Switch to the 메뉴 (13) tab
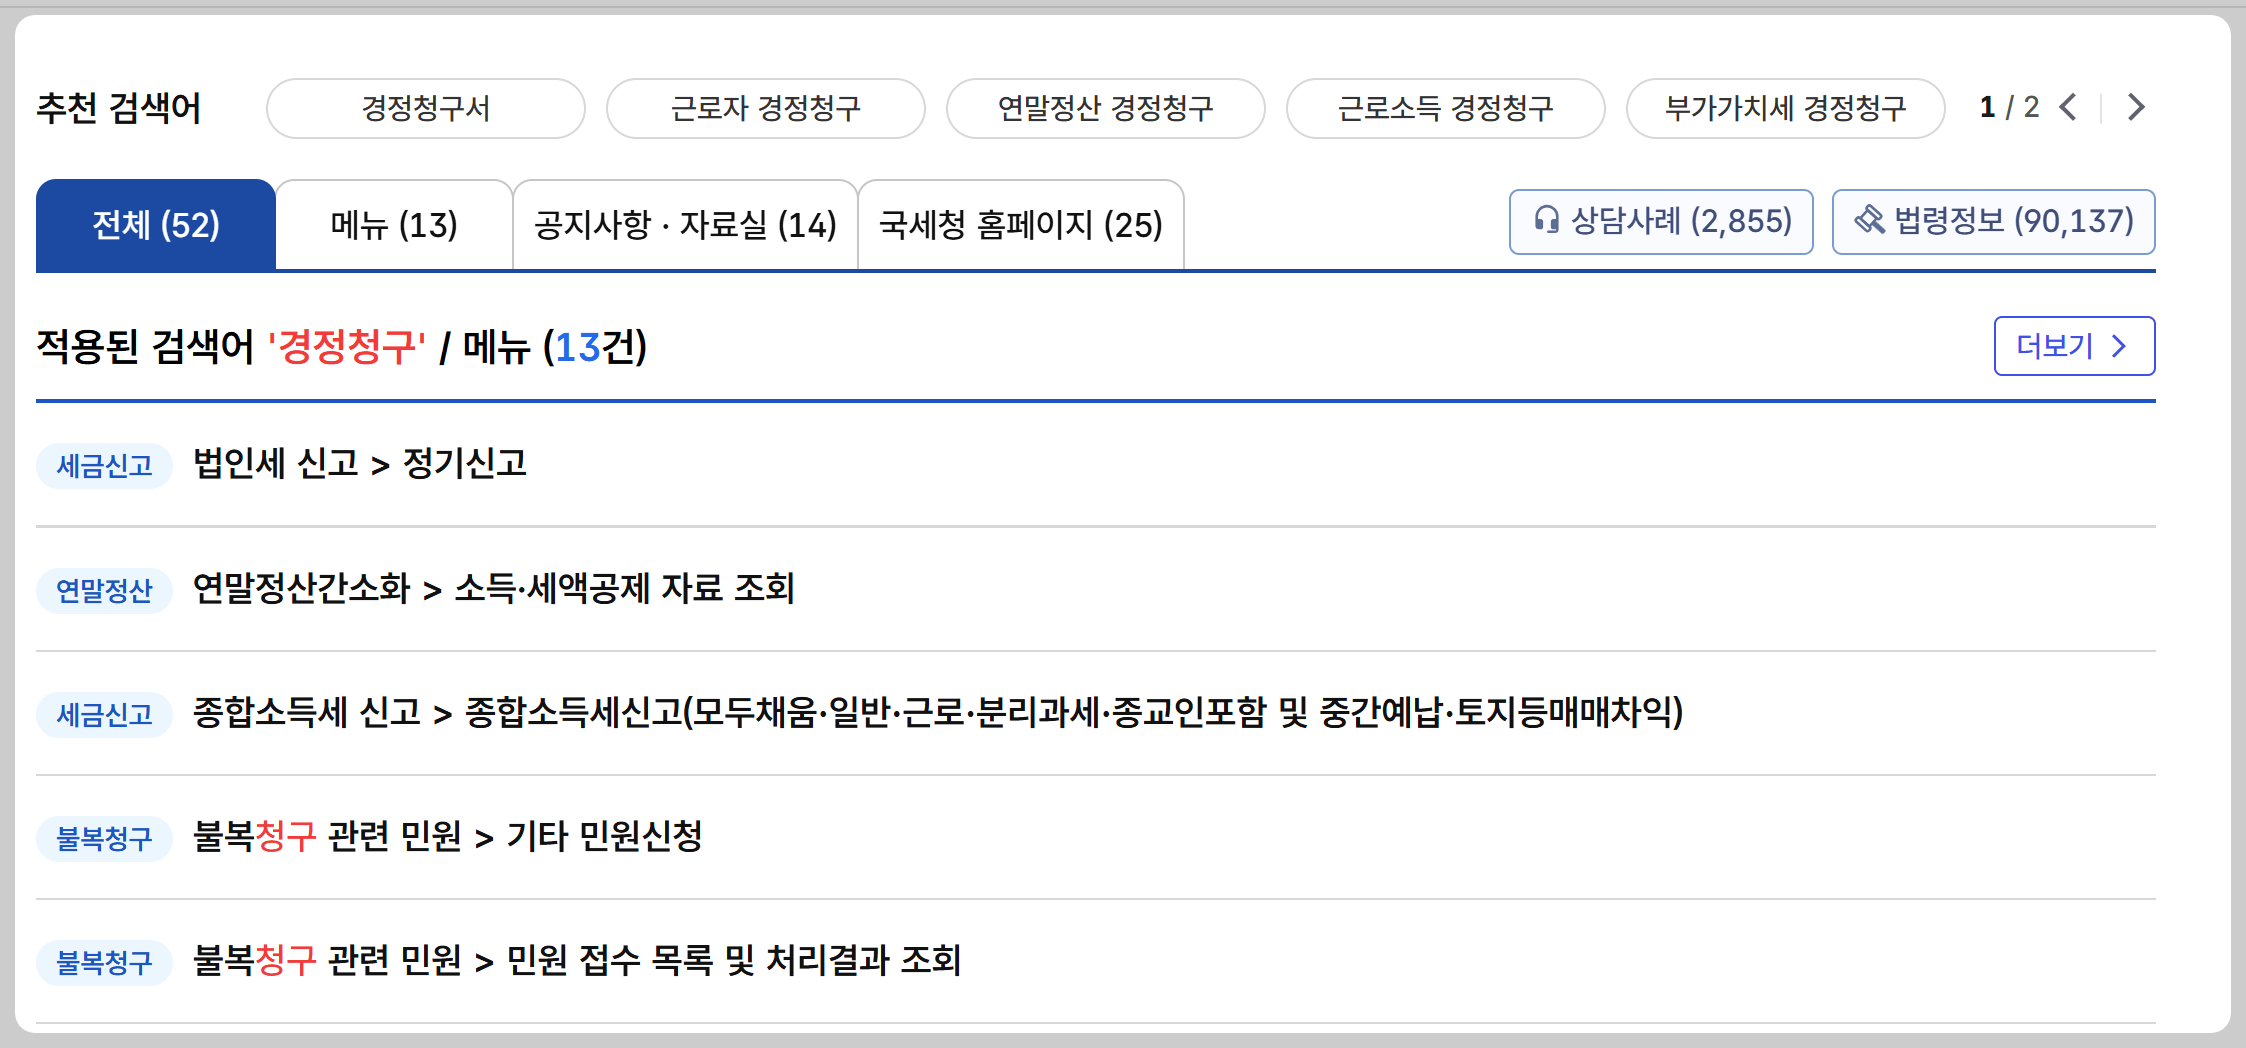Screen dimensions: 2246x1048 tap(393, 226)
